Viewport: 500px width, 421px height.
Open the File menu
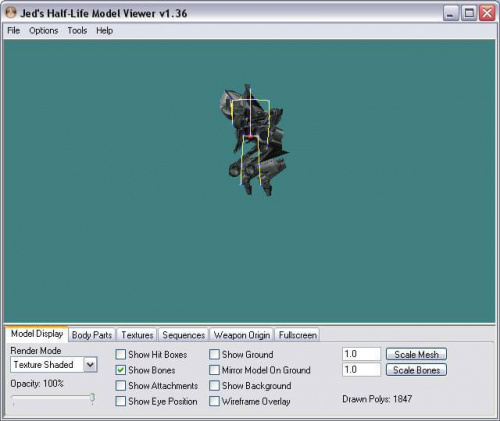click(x=14, y=31)
